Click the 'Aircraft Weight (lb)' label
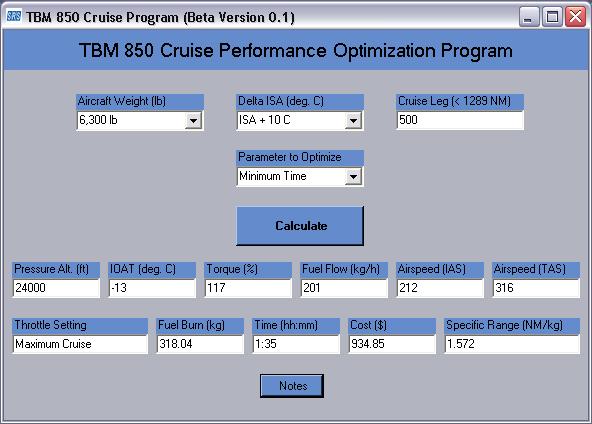This screenshot has width=592, height=424. (x=122, y=101)
